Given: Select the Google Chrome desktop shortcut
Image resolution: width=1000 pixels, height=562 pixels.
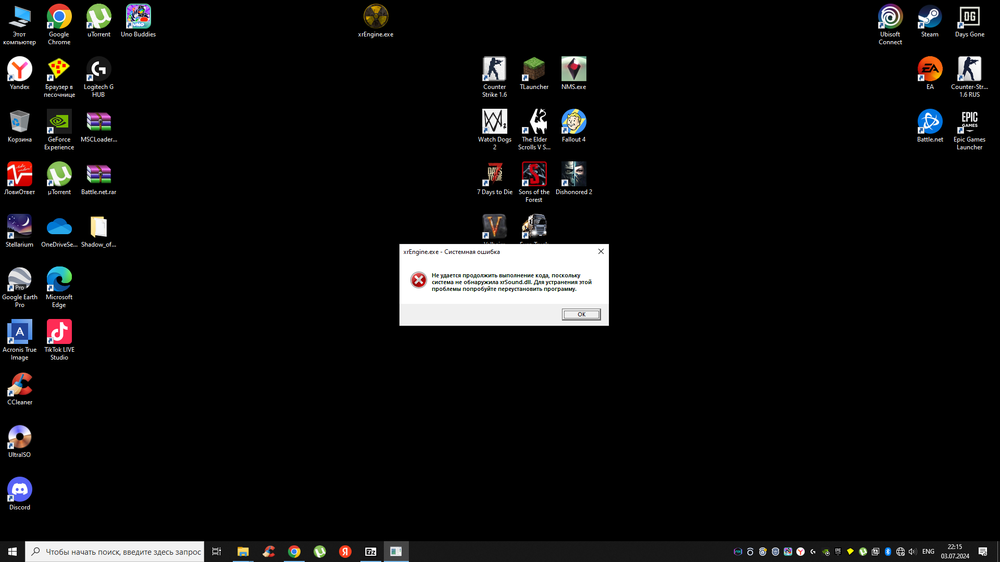Looking at the screenshot, I should click(59, 25).
